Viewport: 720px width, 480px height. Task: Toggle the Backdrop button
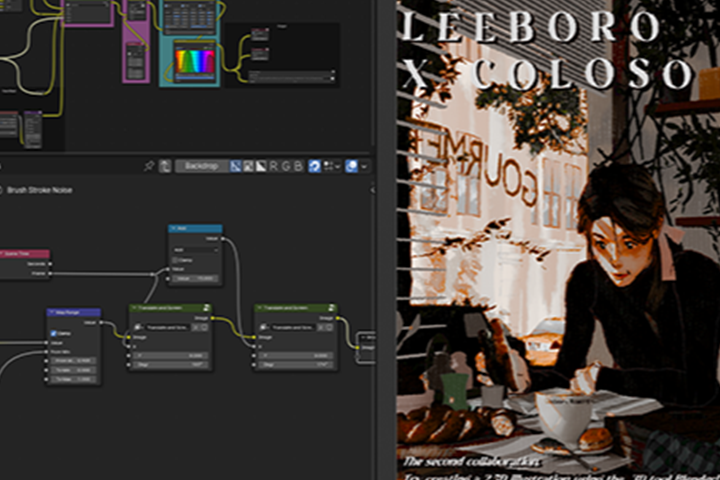click(201, 166)
